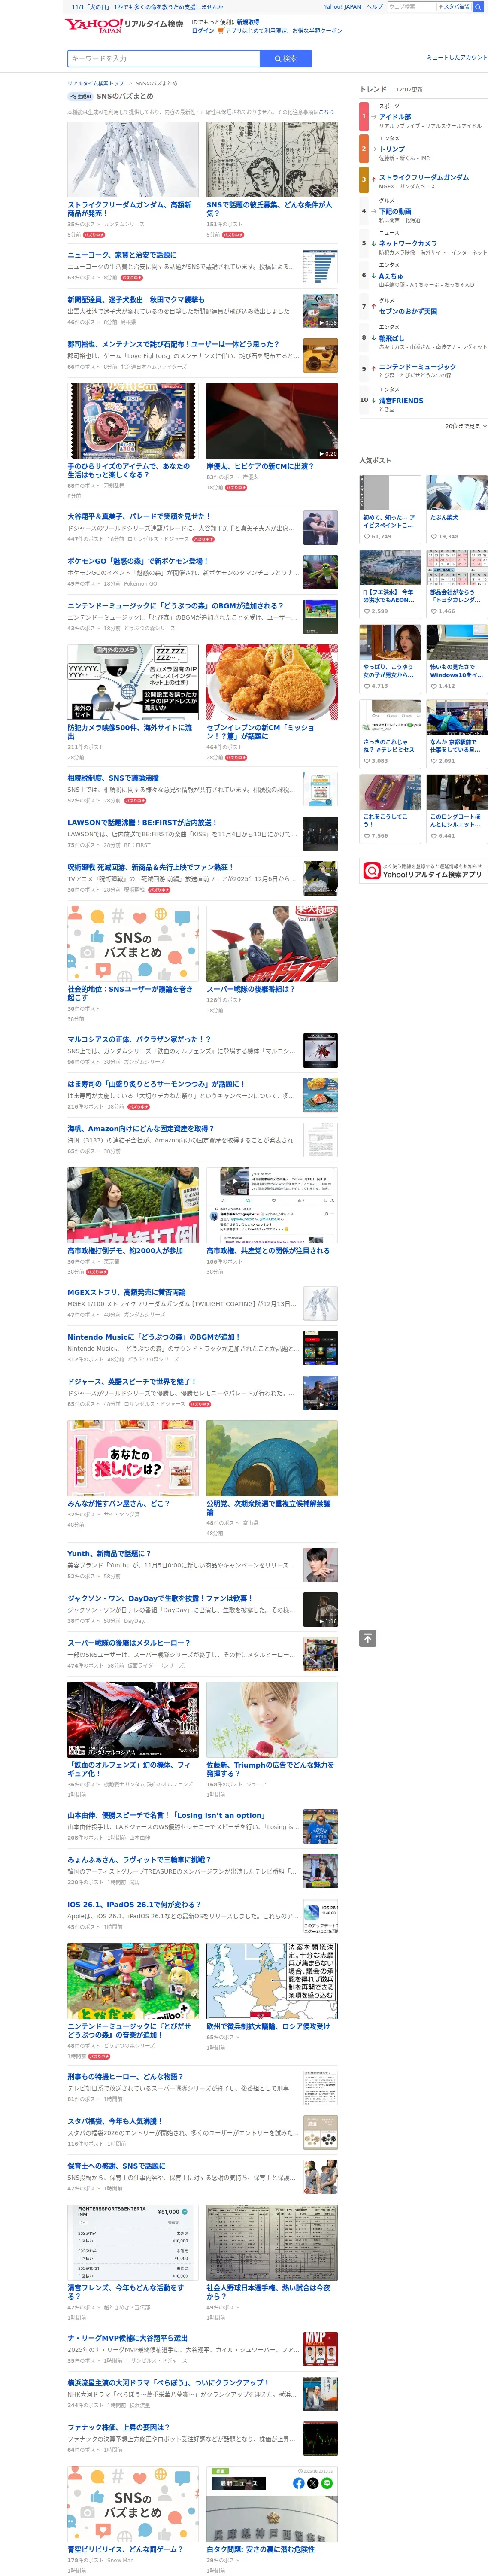Open ファナック株価、上昇の要因は？ headline
Image resolution: width=488 pixels, height=2576 pixels.
tap(118, 2427)
